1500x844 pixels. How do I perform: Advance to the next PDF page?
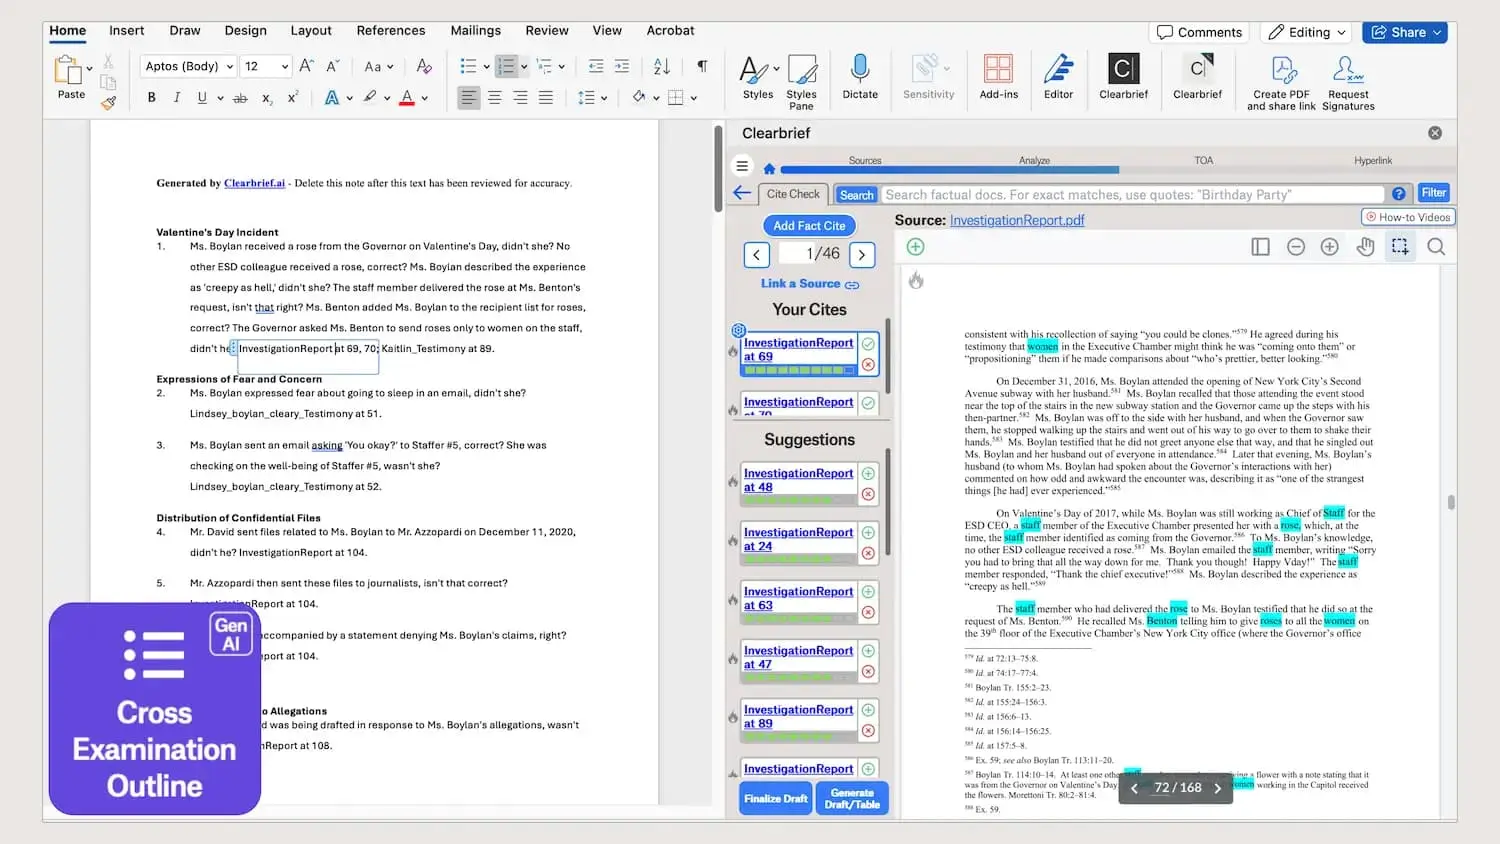[1218, 788]
